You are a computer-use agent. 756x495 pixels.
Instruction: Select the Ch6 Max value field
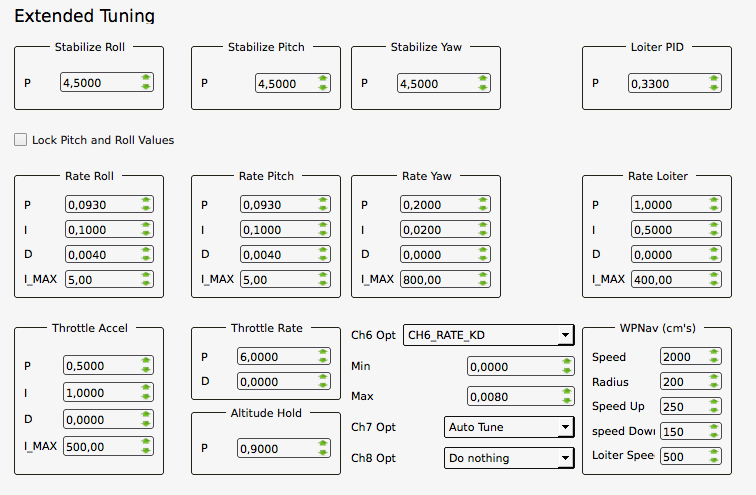point(510,396)
